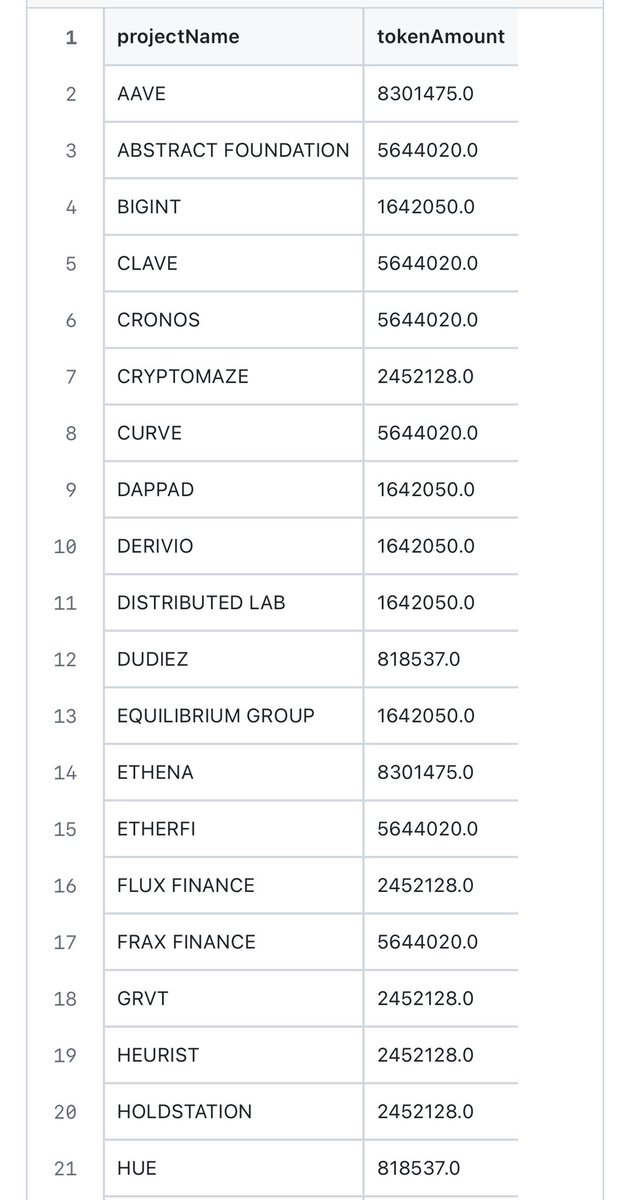Click the AAVE project cell

[233, 94]
